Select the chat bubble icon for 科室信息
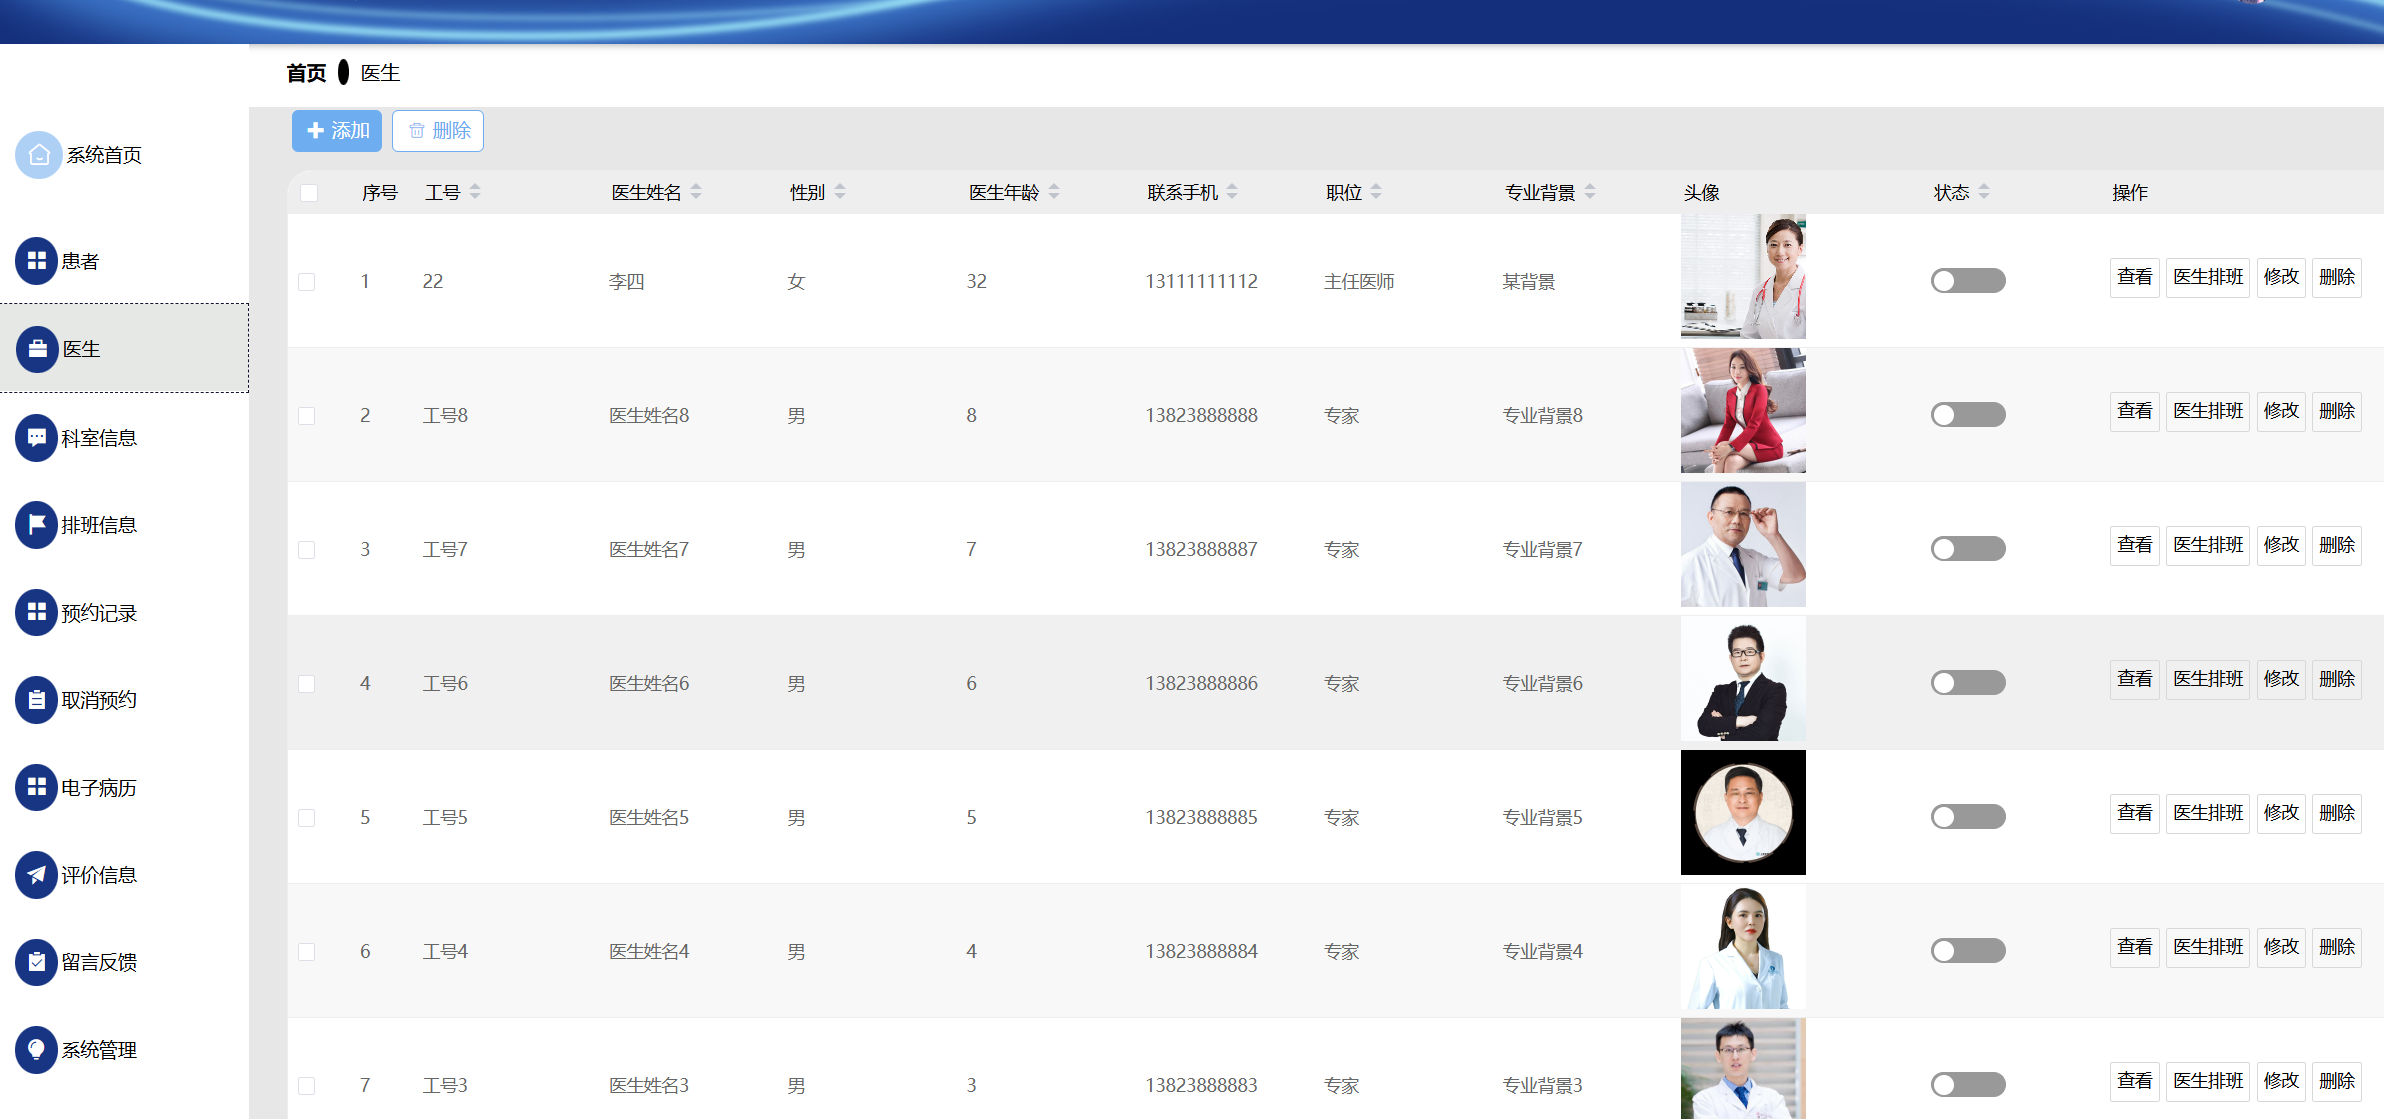 [37, 438]
